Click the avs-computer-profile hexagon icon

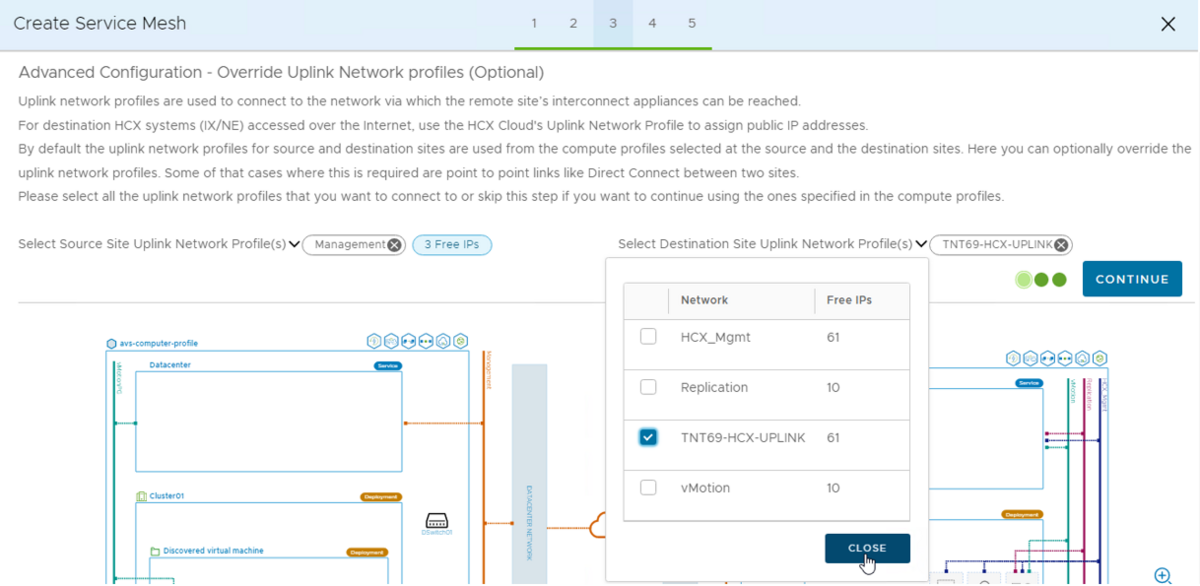(x=111, y=343)
